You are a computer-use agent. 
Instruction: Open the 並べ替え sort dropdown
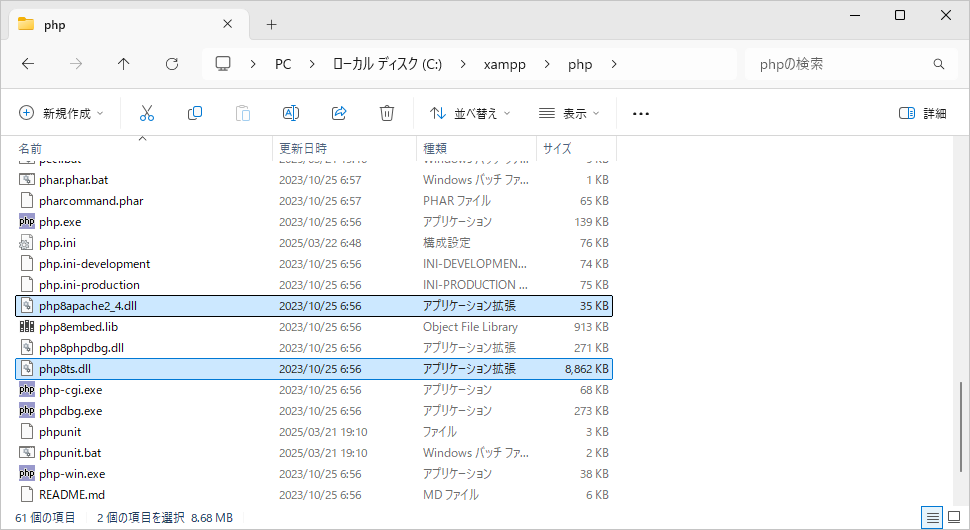coord(471,113)
